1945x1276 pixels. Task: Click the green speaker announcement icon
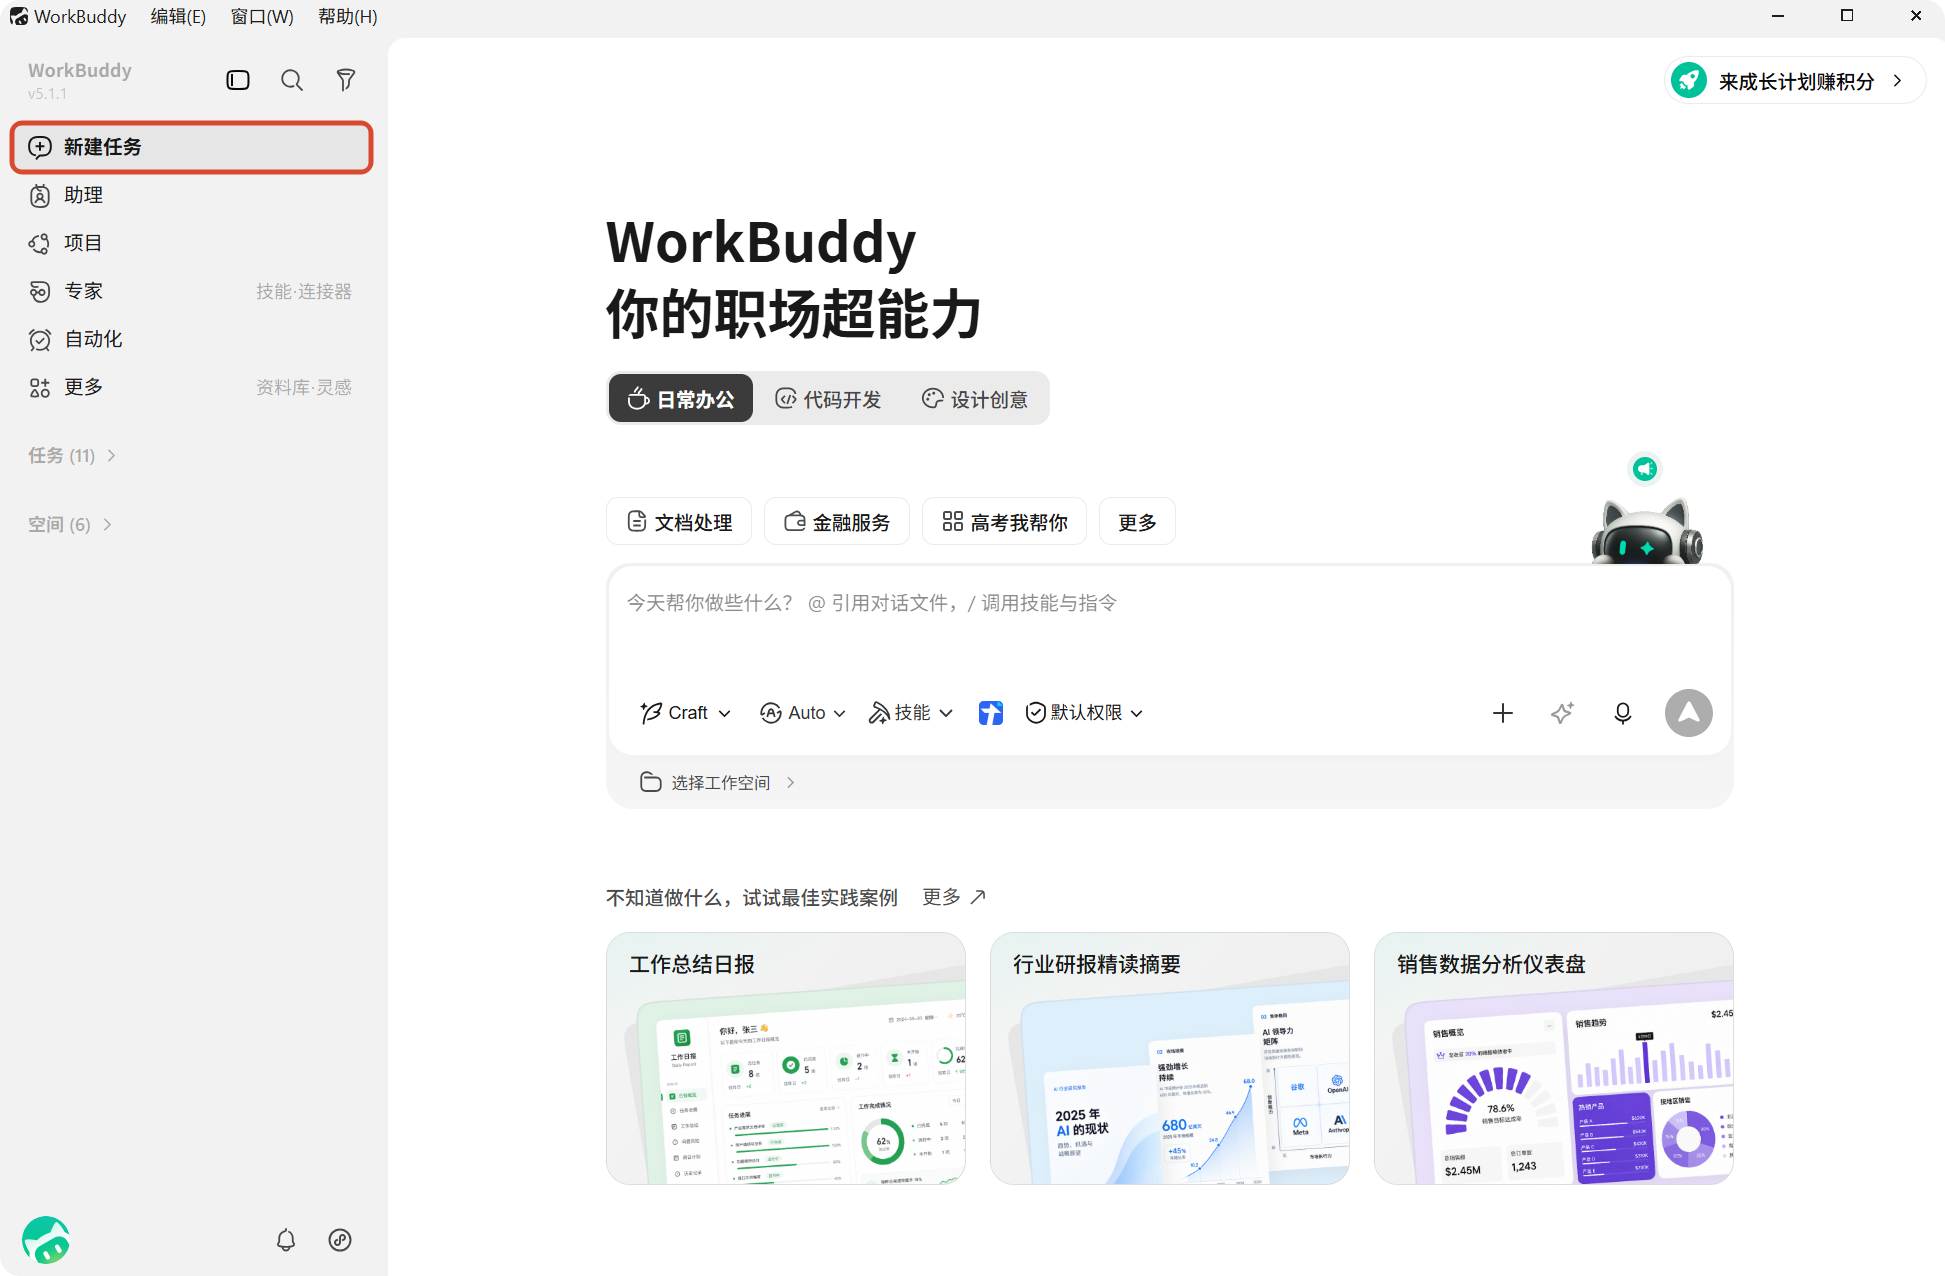[x=1645, y=468]
